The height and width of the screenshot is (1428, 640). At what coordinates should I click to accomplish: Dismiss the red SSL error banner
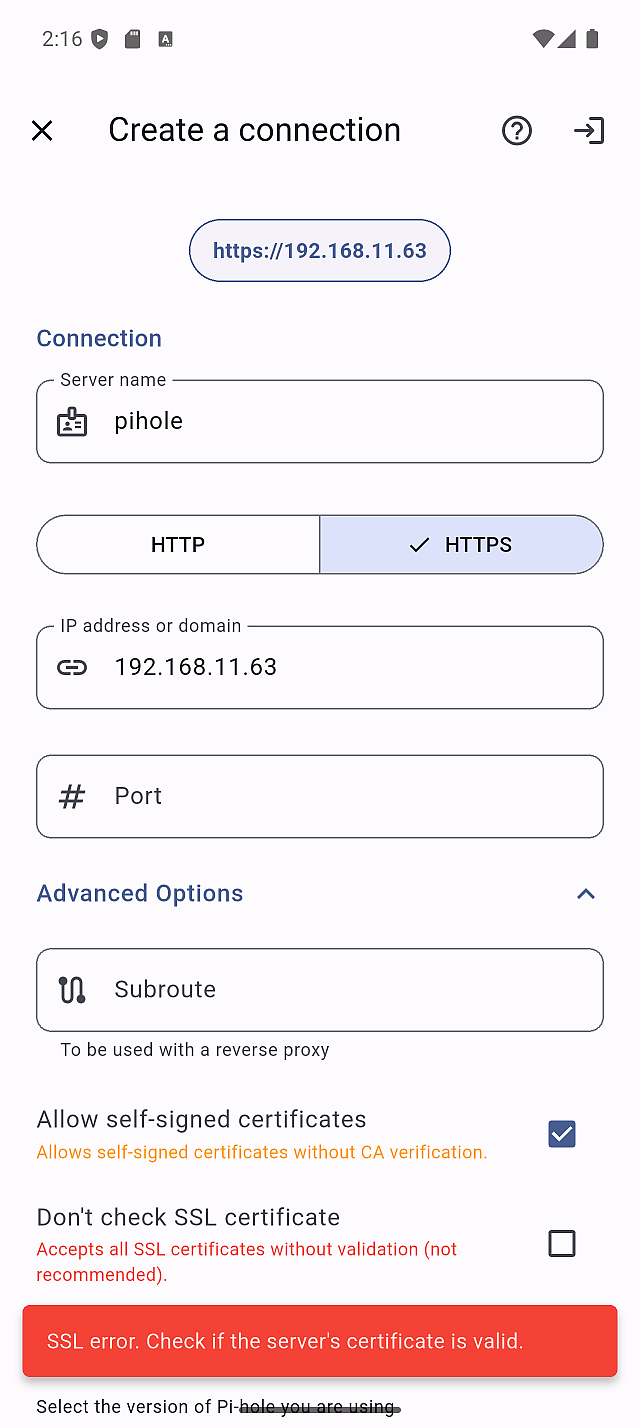(320, 1341)
